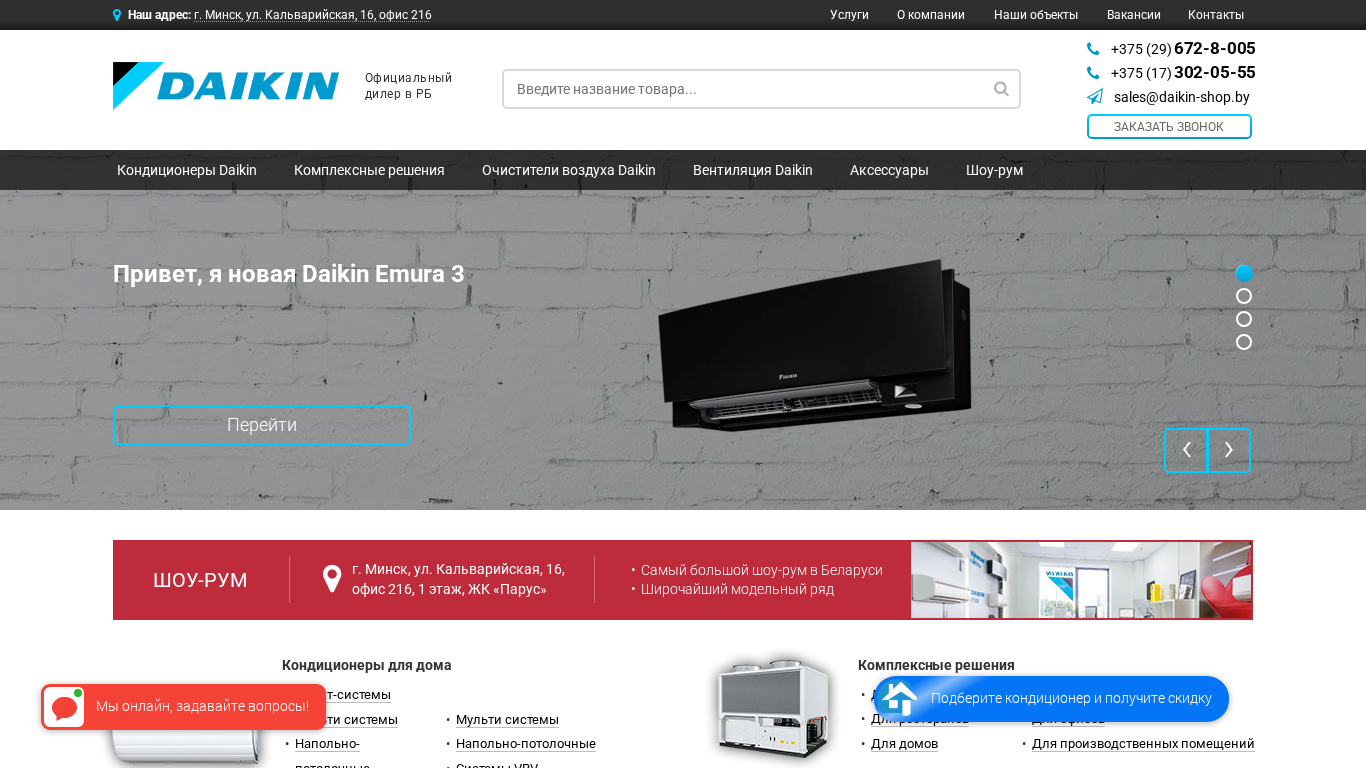Click Широчайший модельный ряд text
The height and width of the screenshot is (768, 1366).
point(737,589)
